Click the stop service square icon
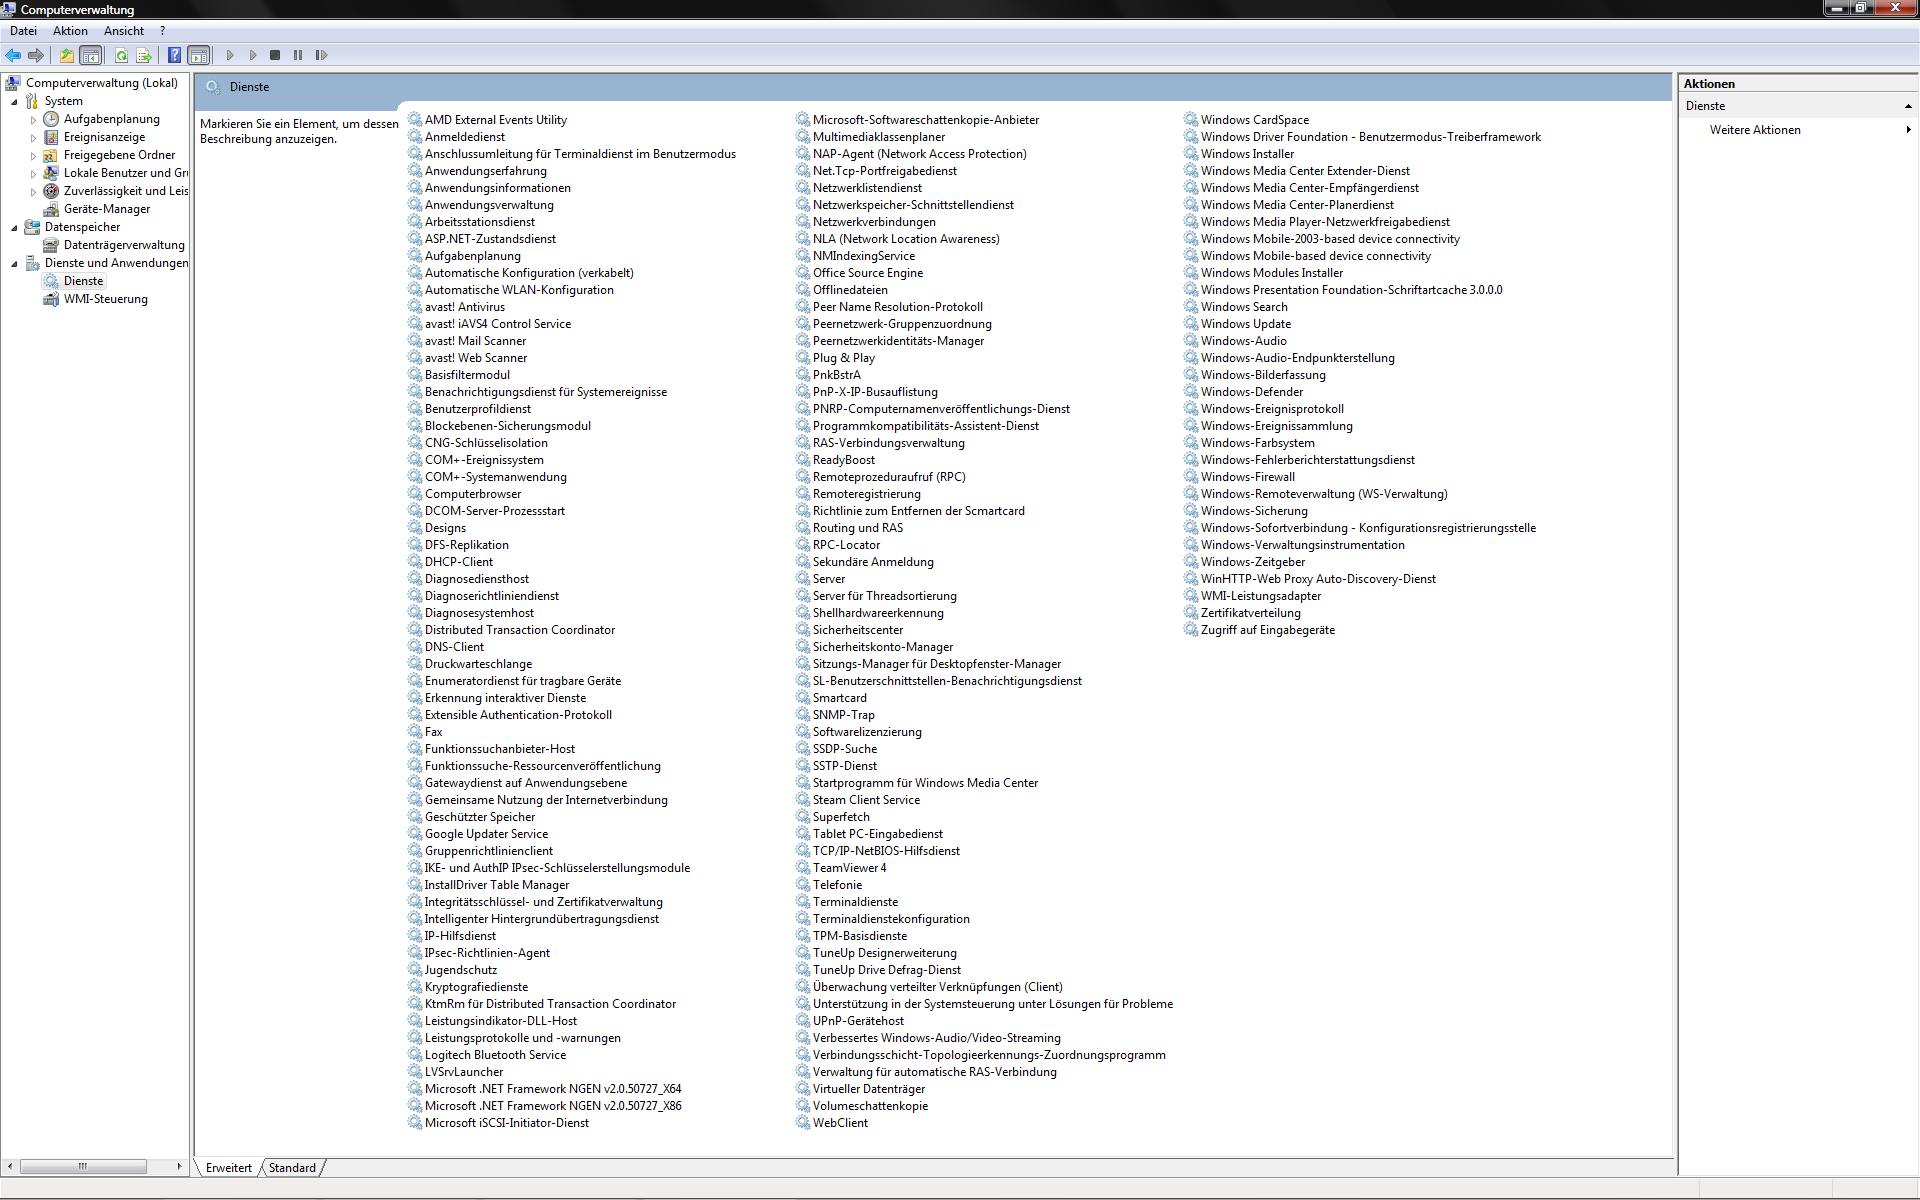This screenshot has width=1920, height=1200. tap(275, 56)
